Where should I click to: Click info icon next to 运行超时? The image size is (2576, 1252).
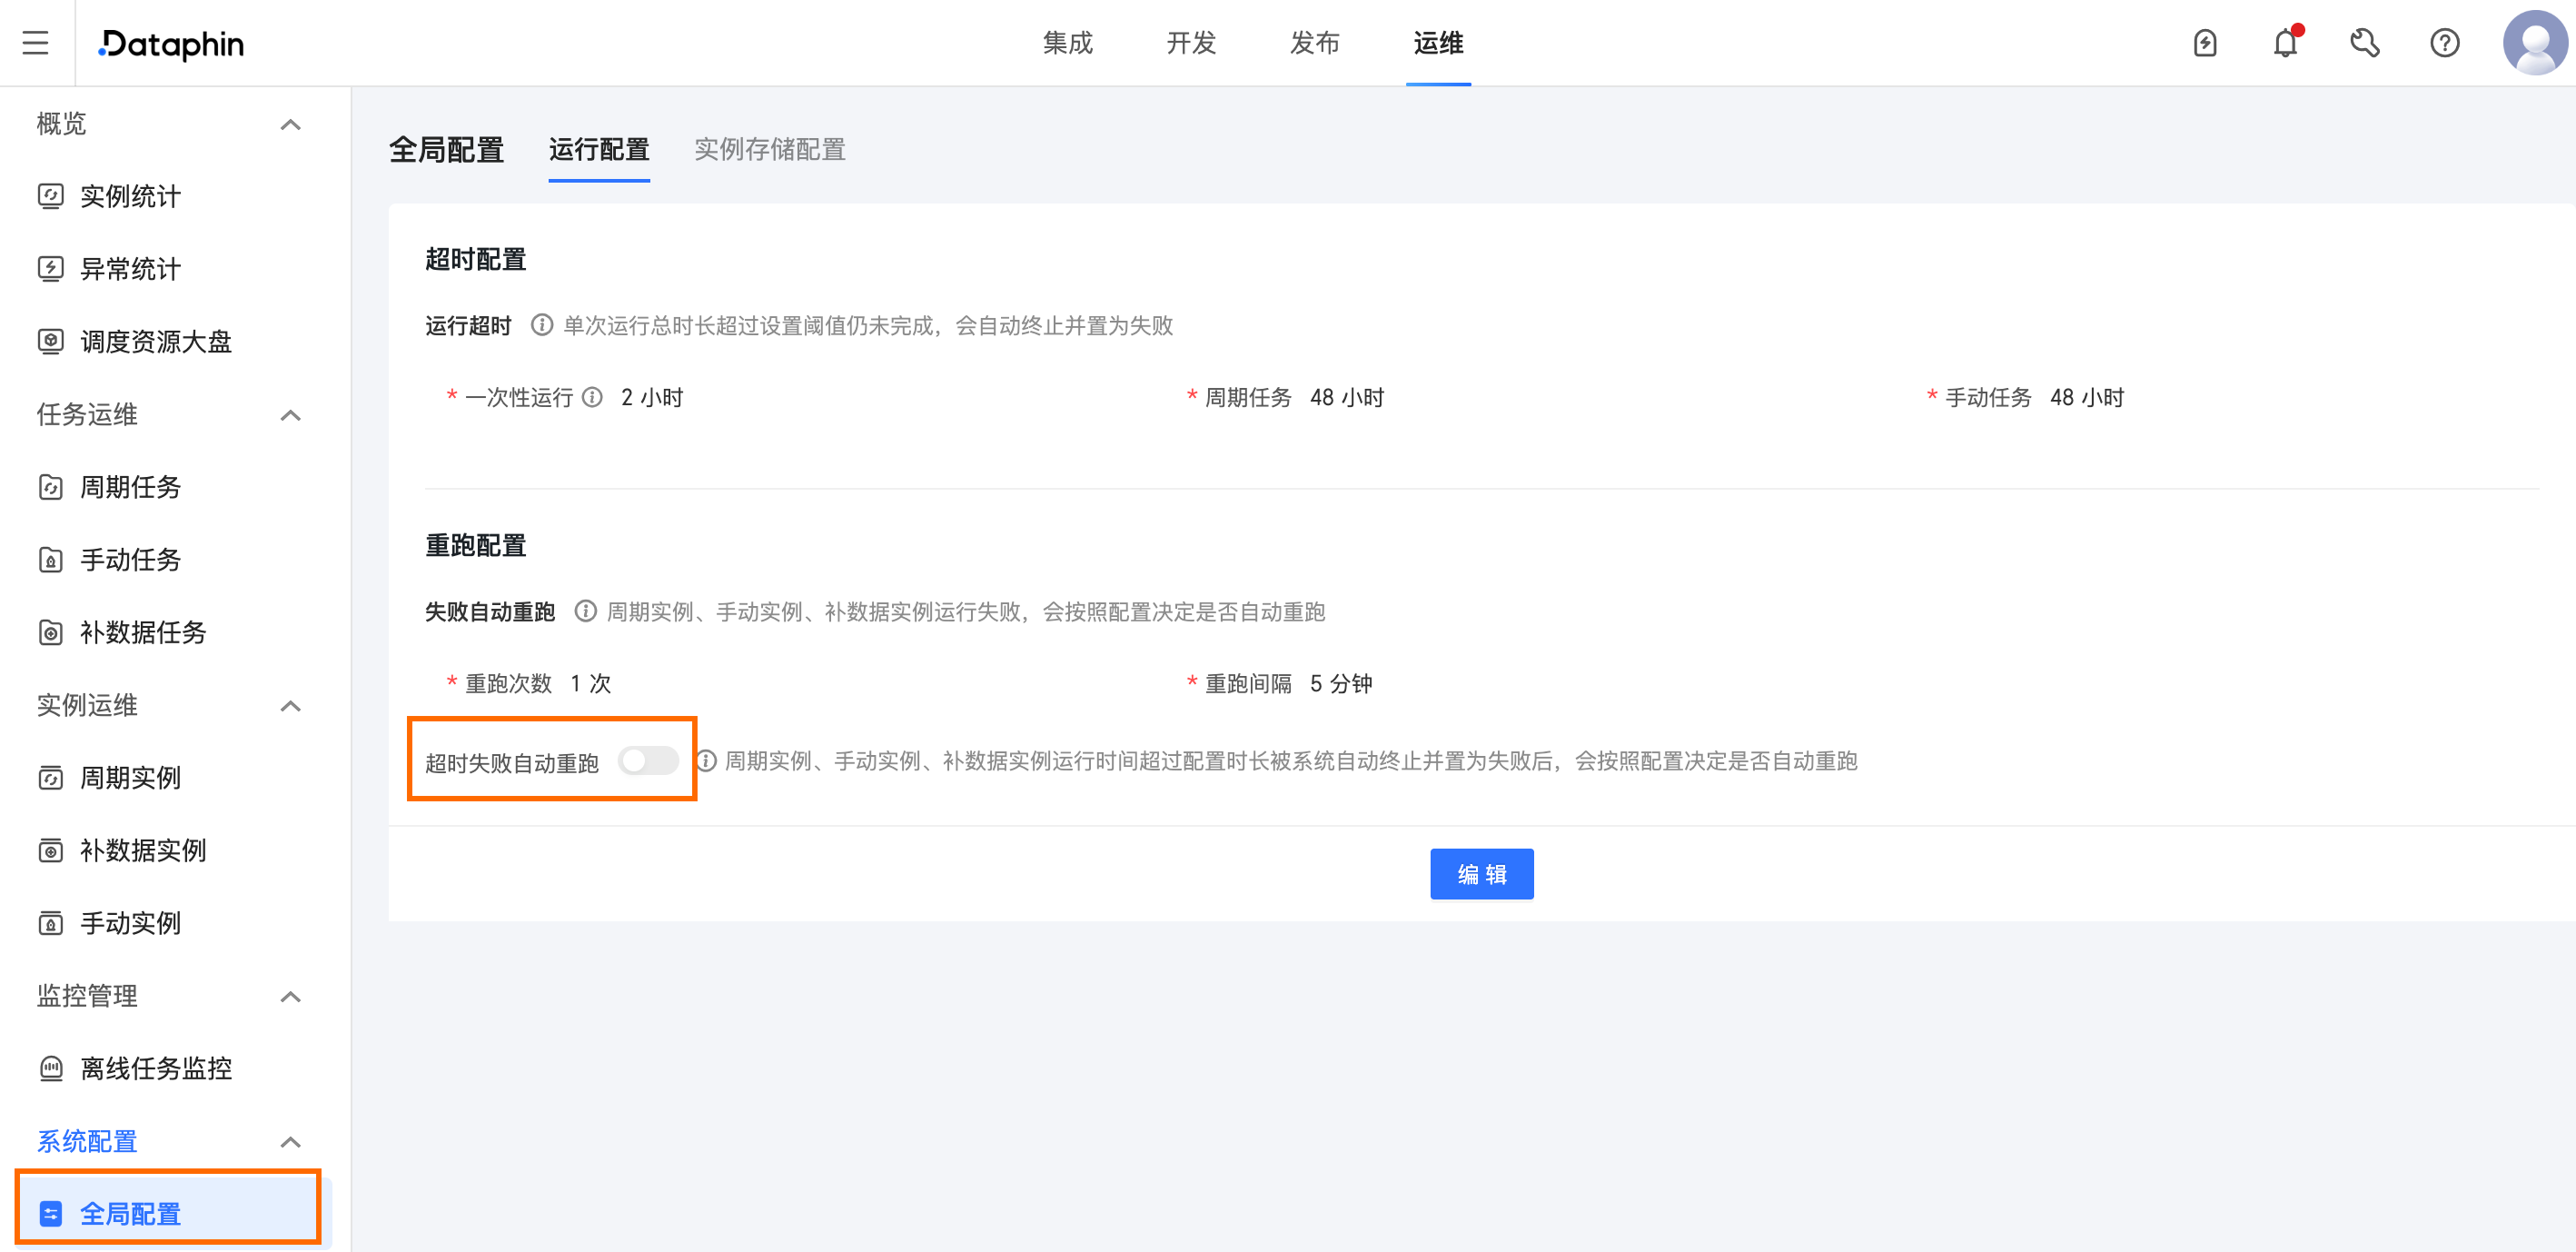541,325
